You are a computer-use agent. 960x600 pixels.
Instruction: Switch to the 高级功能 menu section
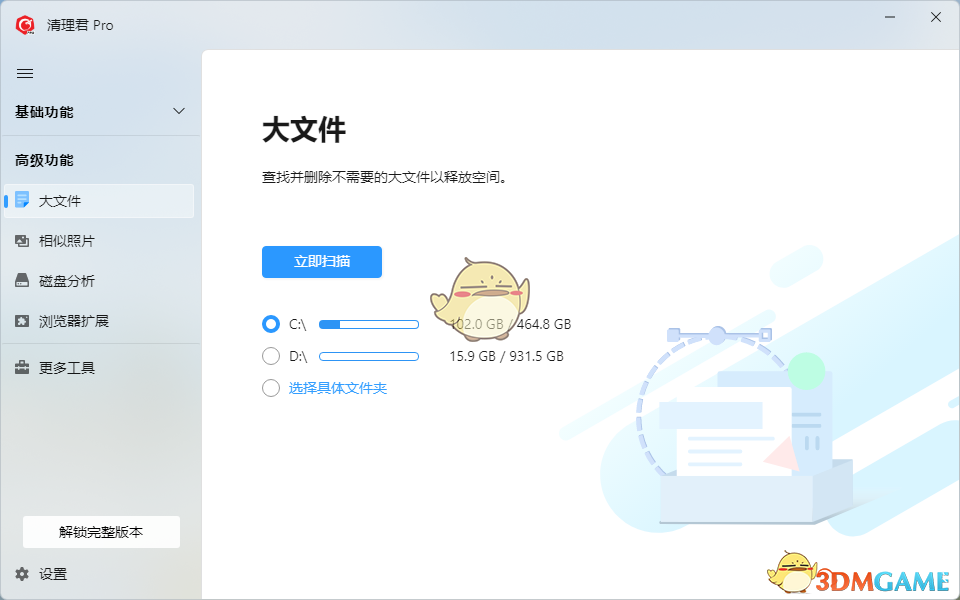[x=46, y=160]
